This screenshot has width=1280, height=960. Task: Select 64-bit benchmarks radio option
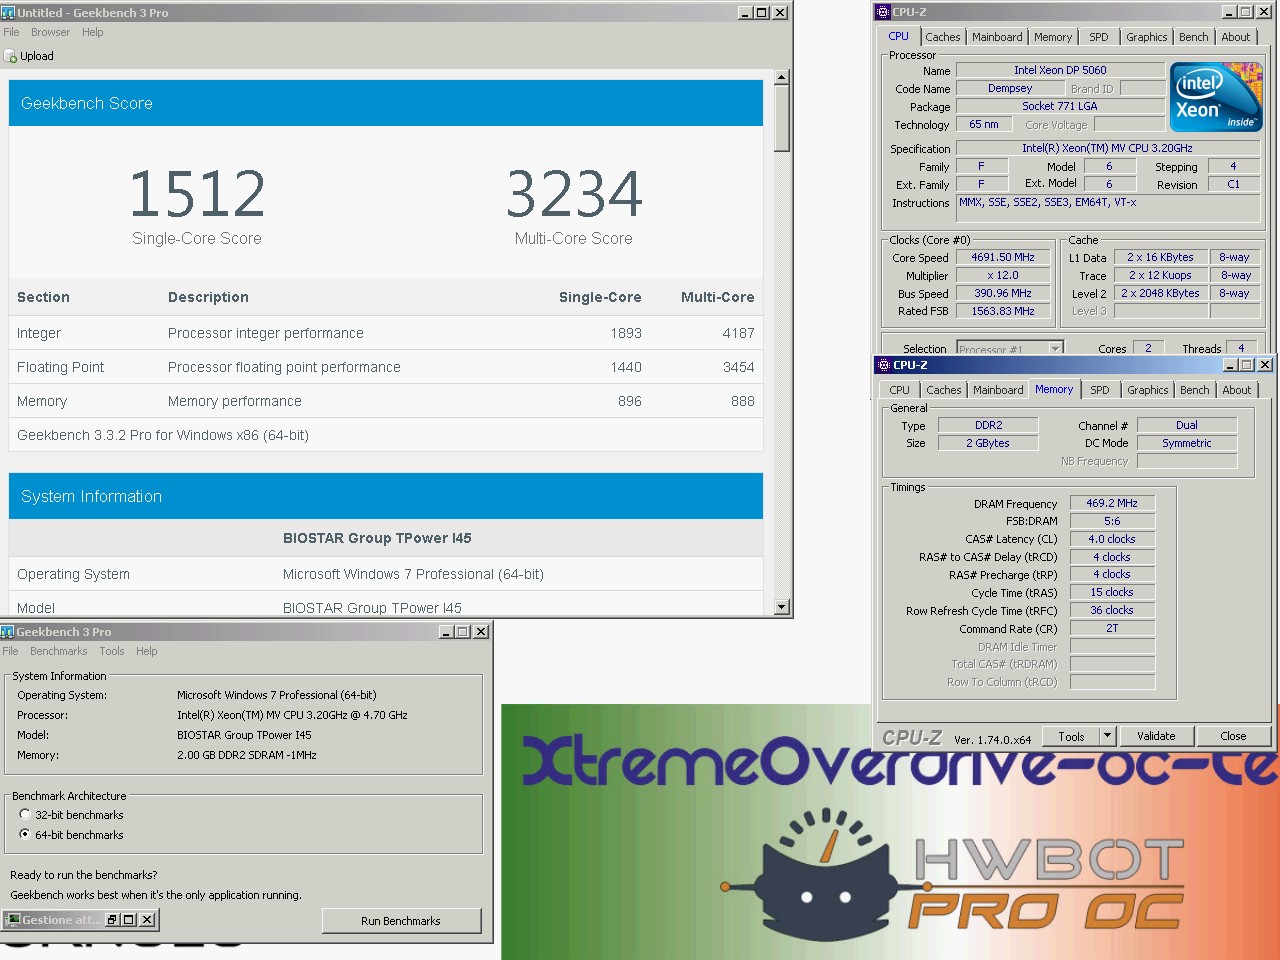coord(25,834)
